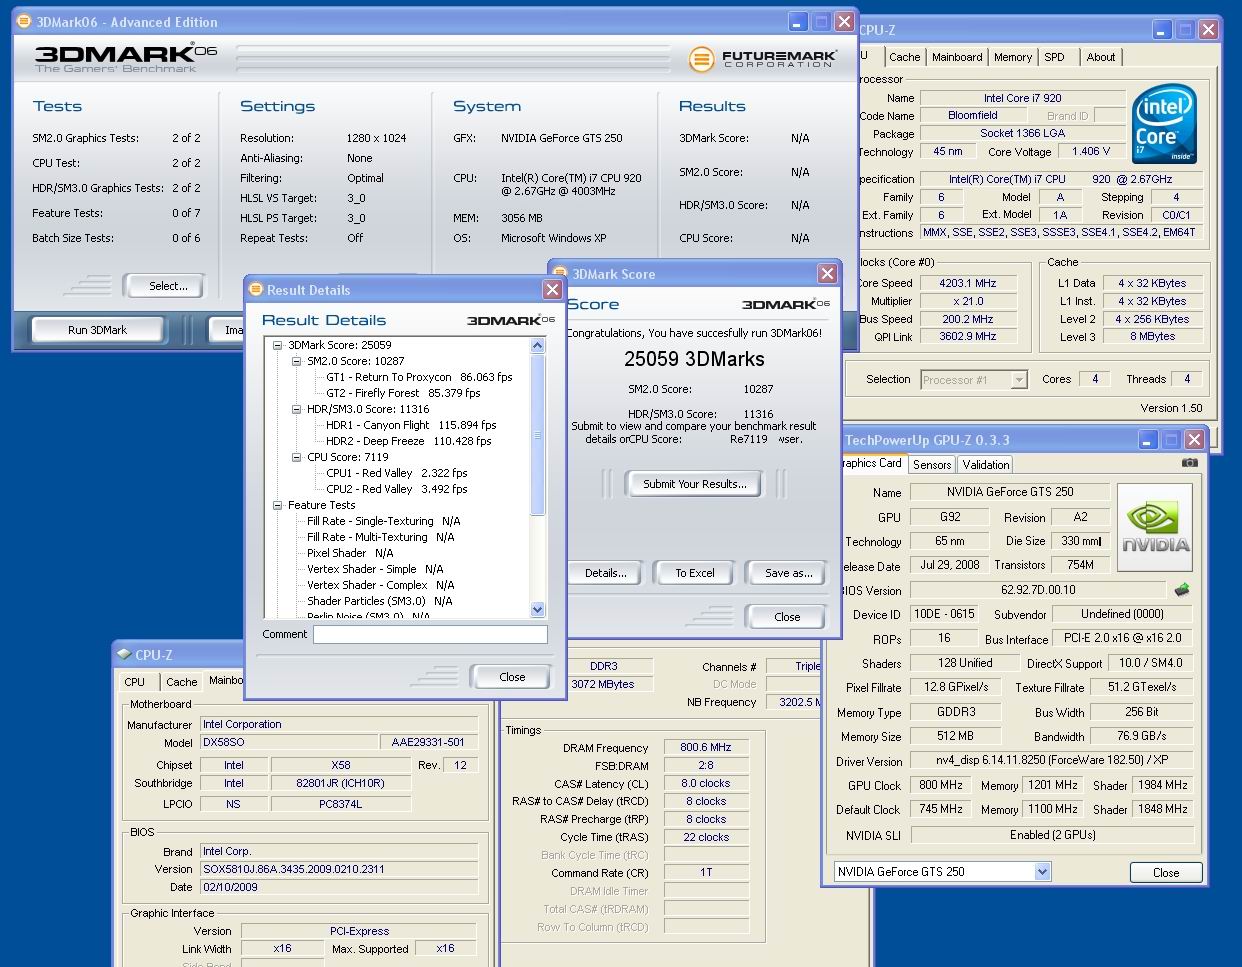
Task: Click the Intel Core i7 logo in CPU-Z
Action: tap(1164, 125)
